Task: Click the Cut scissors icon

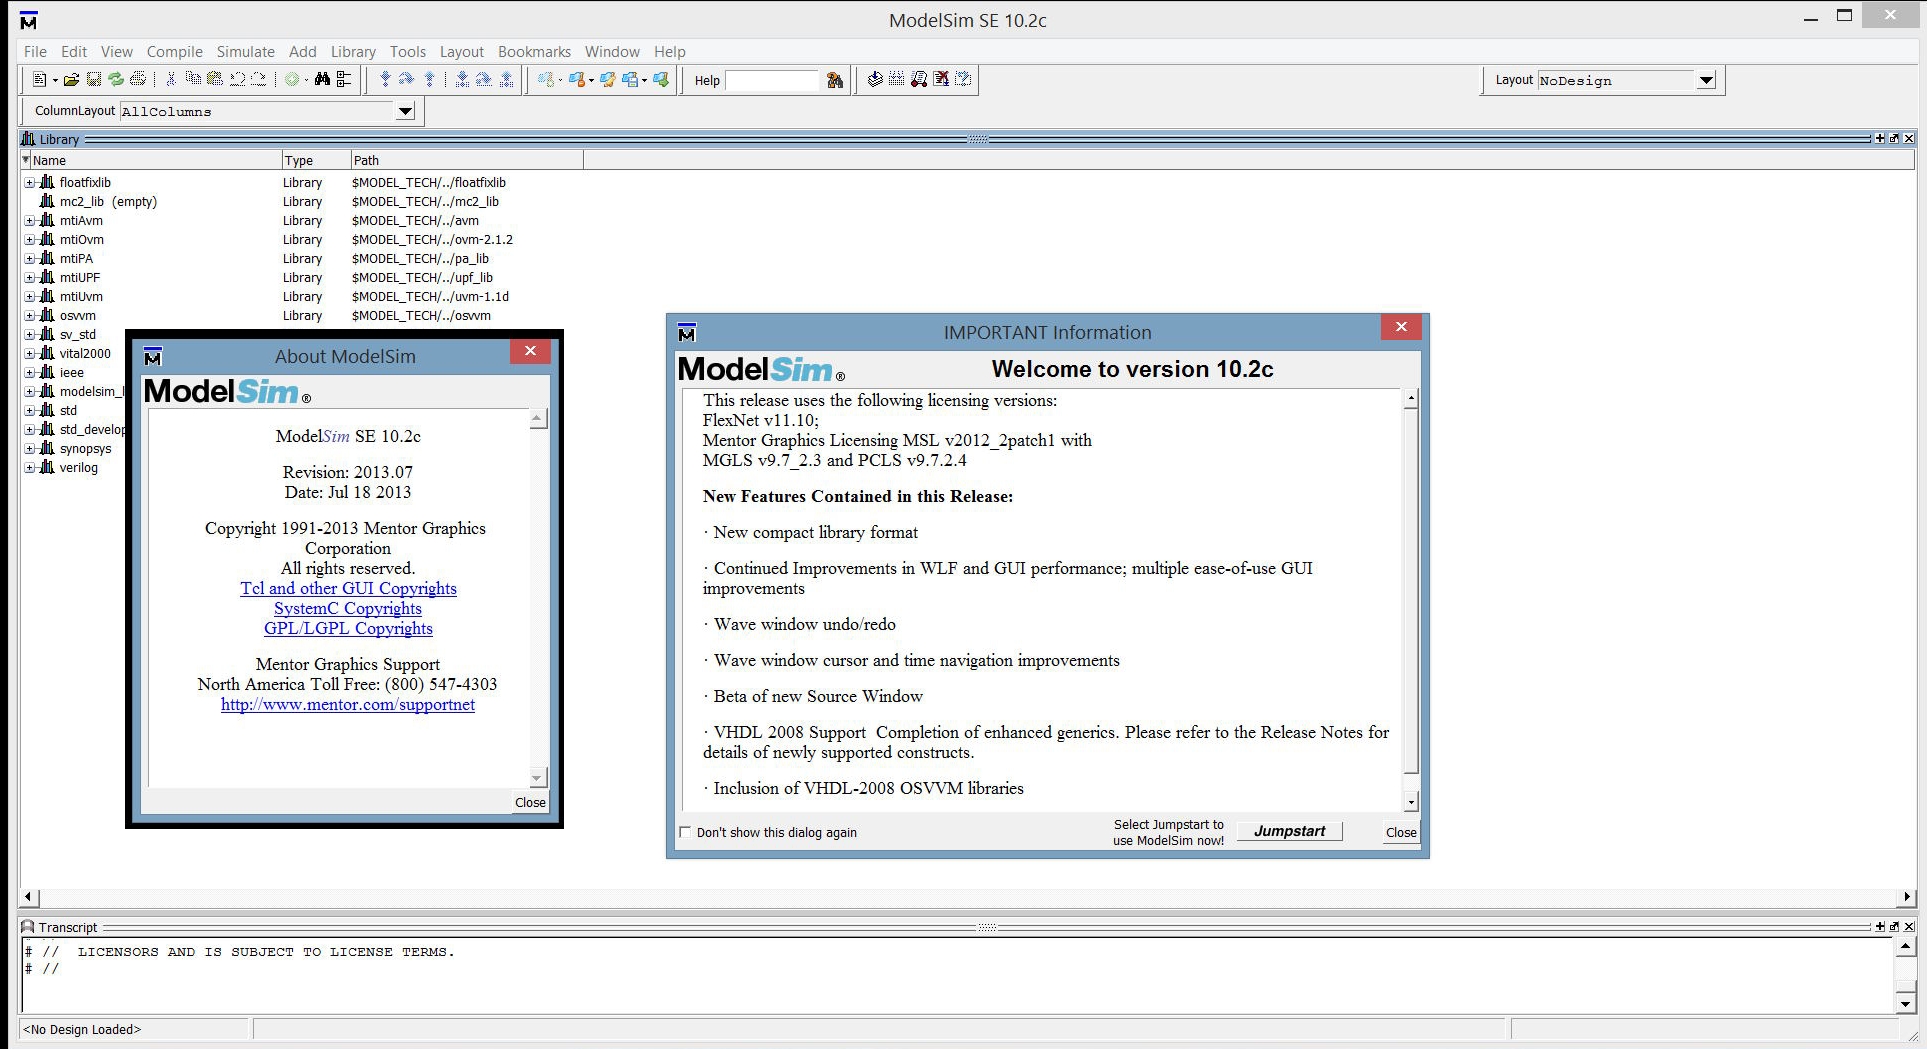Action: [x=171, y=80]
